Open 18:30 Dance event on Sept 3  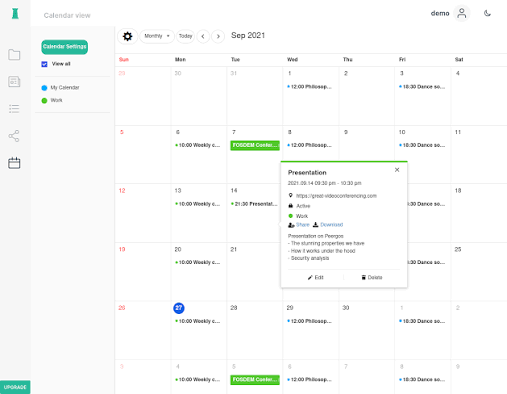[423, 87]
